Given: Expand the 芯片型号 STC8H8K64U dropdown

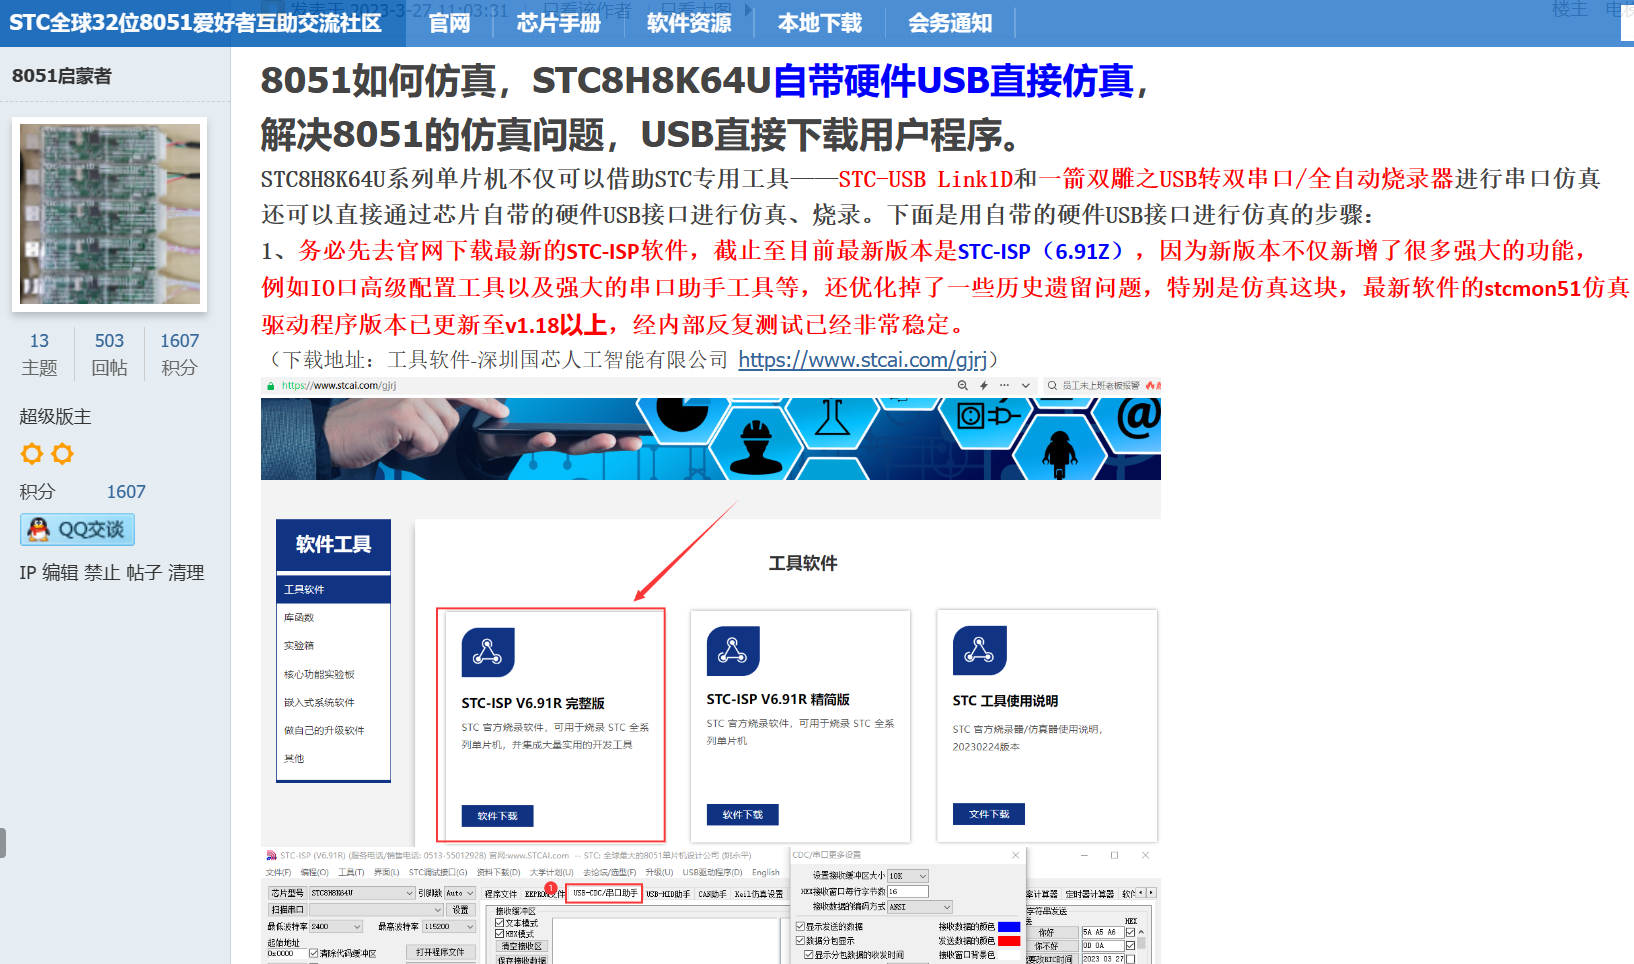Looking at the screenshot, I should pyautogui.click(x=409, y=893).
